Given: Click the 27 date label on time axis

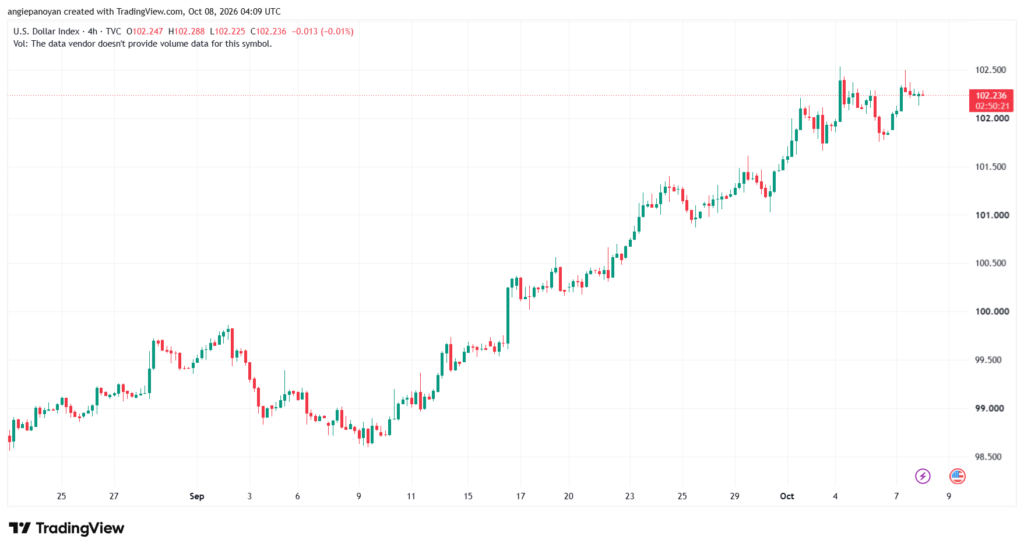Looking at the screenshot, I should coord(114,496).
